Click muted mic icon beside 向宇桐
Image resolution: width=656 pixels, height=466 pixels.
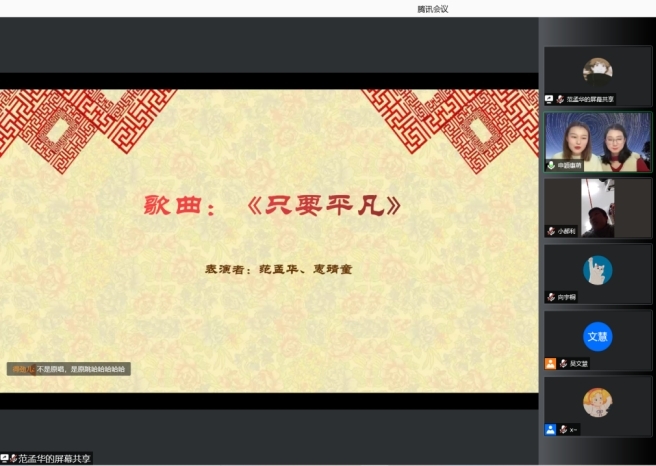(x=550, y=297)
